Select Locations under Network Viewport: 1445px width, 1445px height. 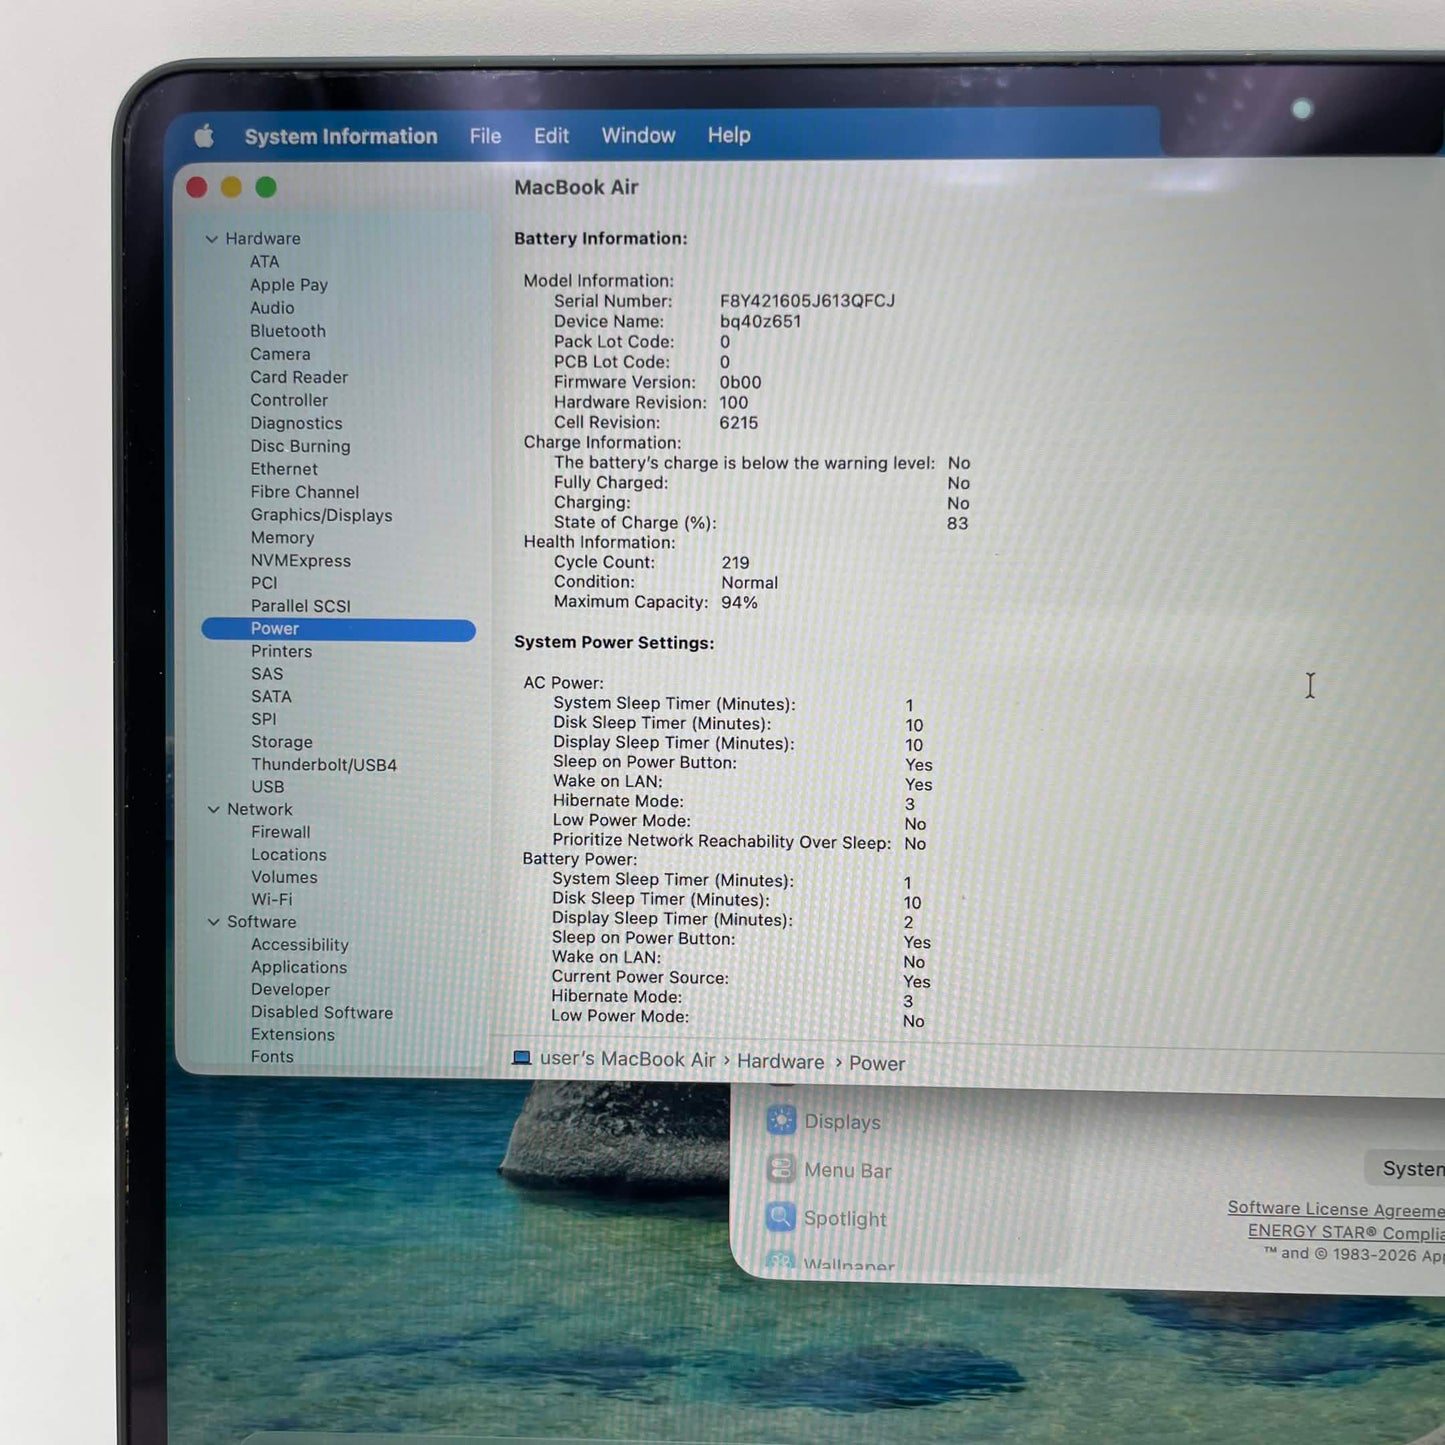(x=289, y=855)
